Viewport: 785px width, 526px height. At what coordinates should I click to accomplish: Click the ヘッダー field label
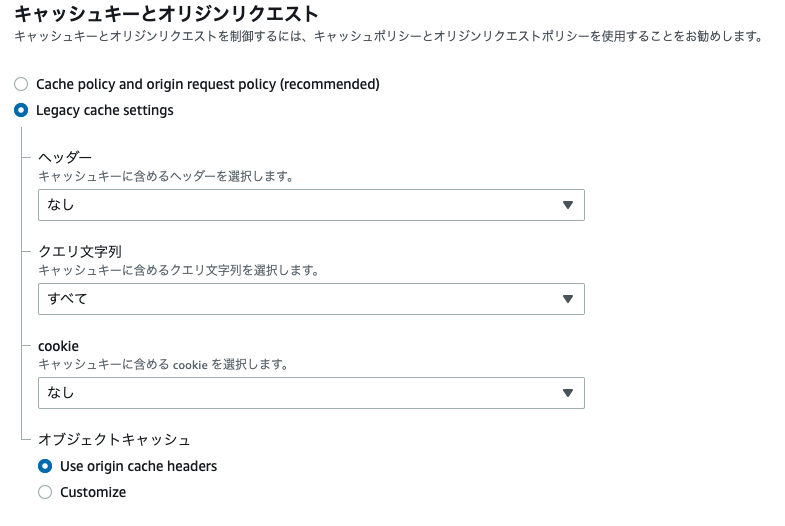pyautogui.click(x=65, y=158)
